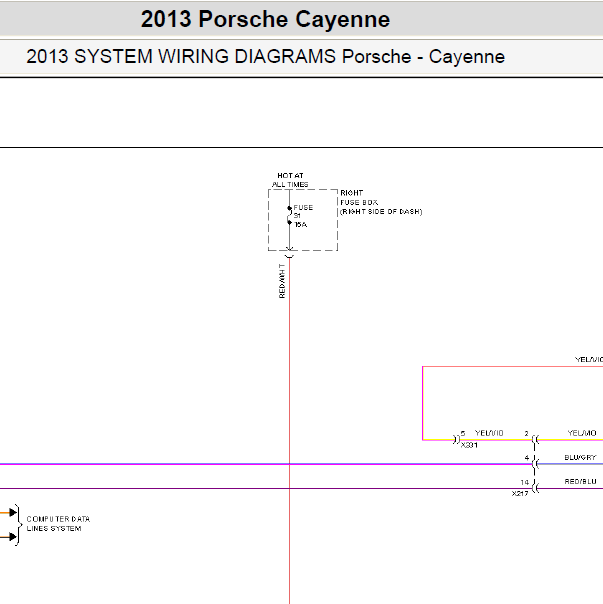The image size is (603, 604).
Task: Click the 'YEL/VIO' label next to X331
Action: (x=489, y=433)
